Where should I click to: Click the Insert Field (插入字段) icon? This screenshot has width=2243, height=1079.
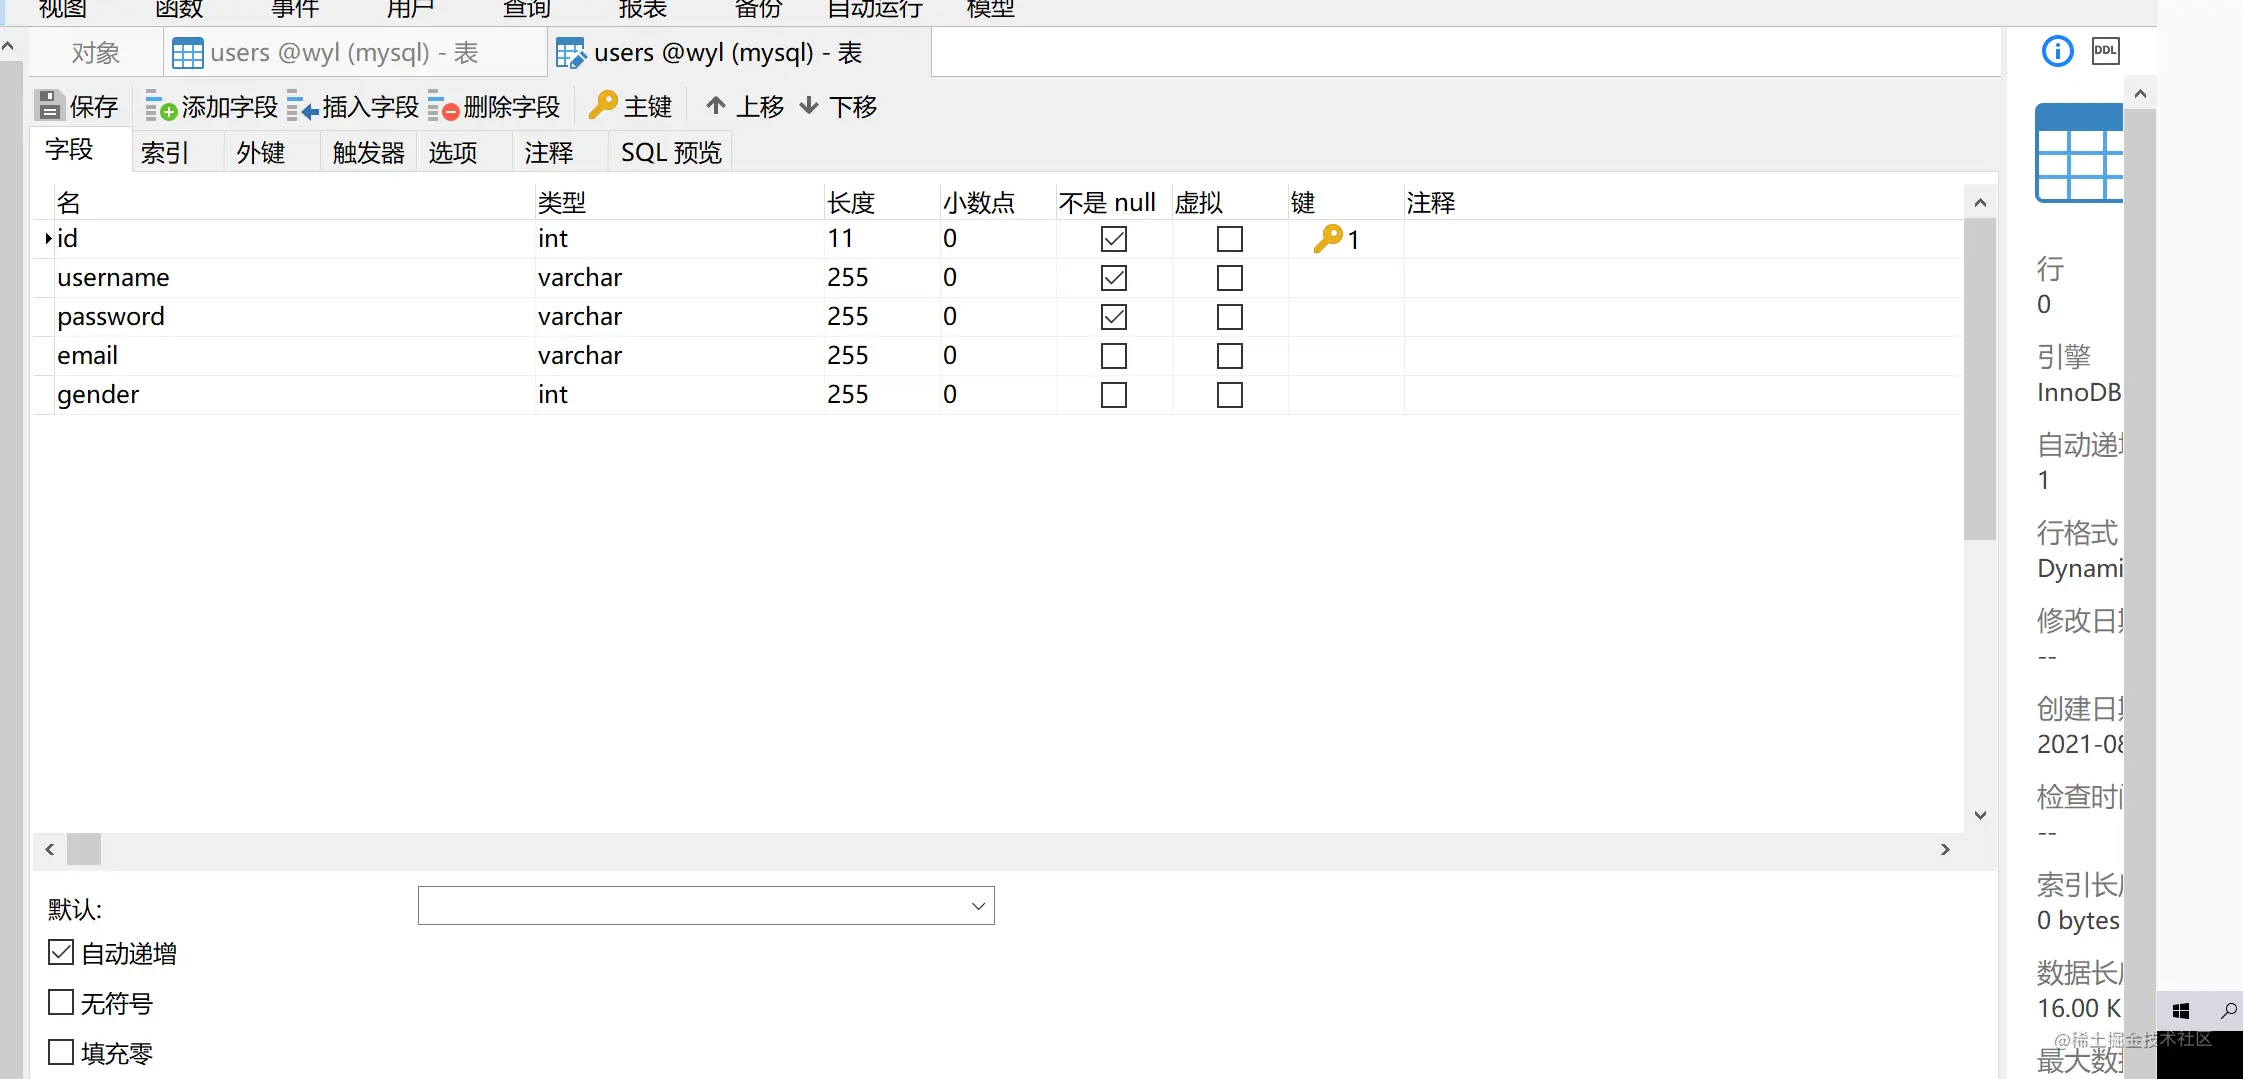[302, 106]
